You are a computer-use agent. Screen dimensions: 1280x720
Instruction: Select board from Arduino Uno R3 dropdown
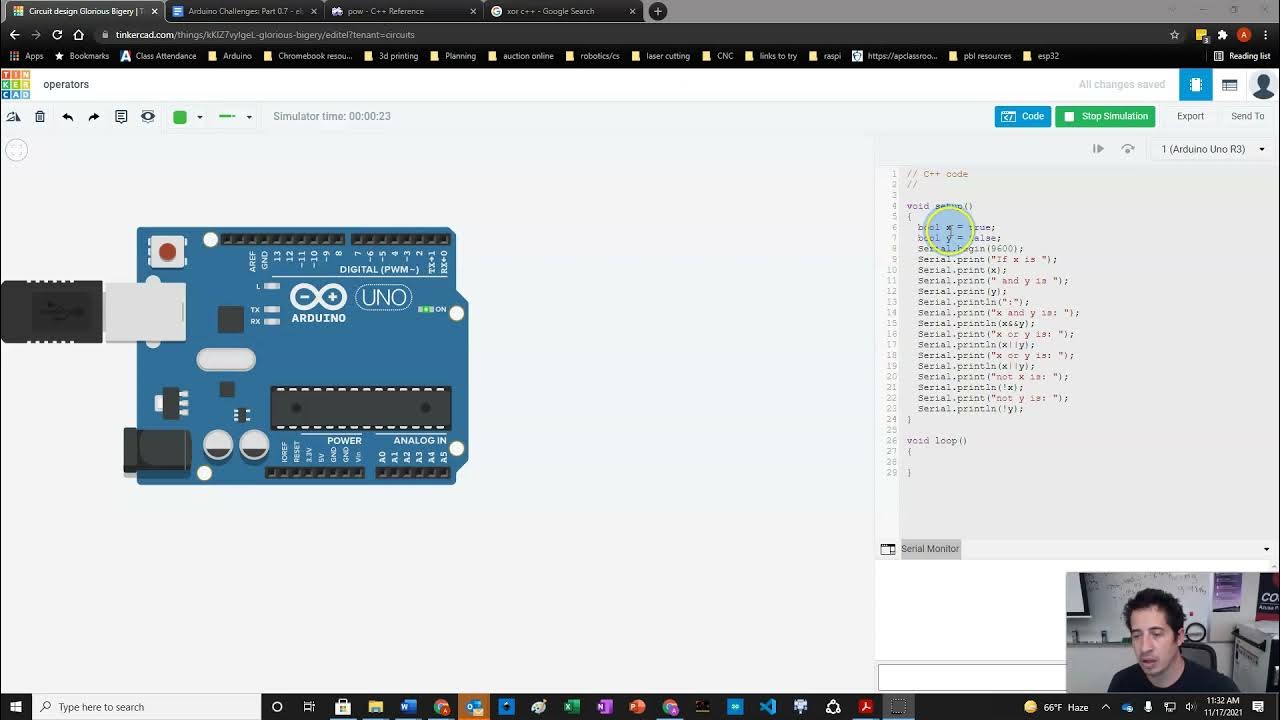coord(1212,149)
